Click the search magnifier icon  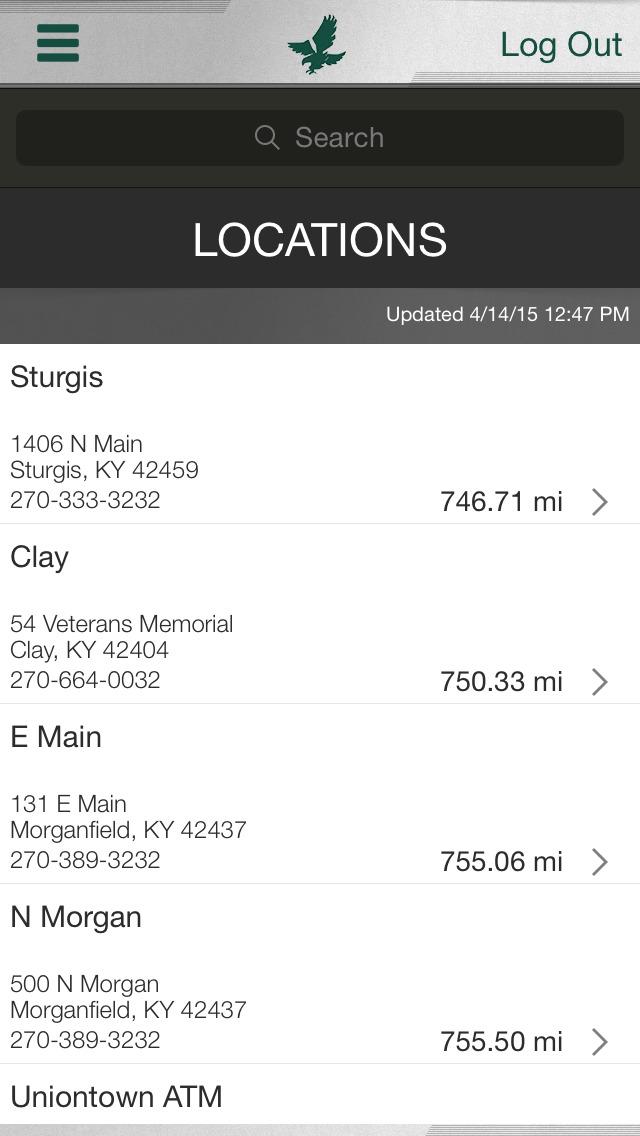tap(267, 138)
